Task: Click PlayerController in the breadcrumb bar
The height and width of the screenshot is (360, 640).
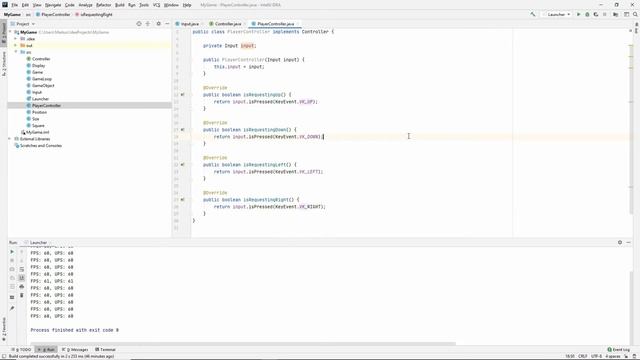Action: [x=53, y=14]
